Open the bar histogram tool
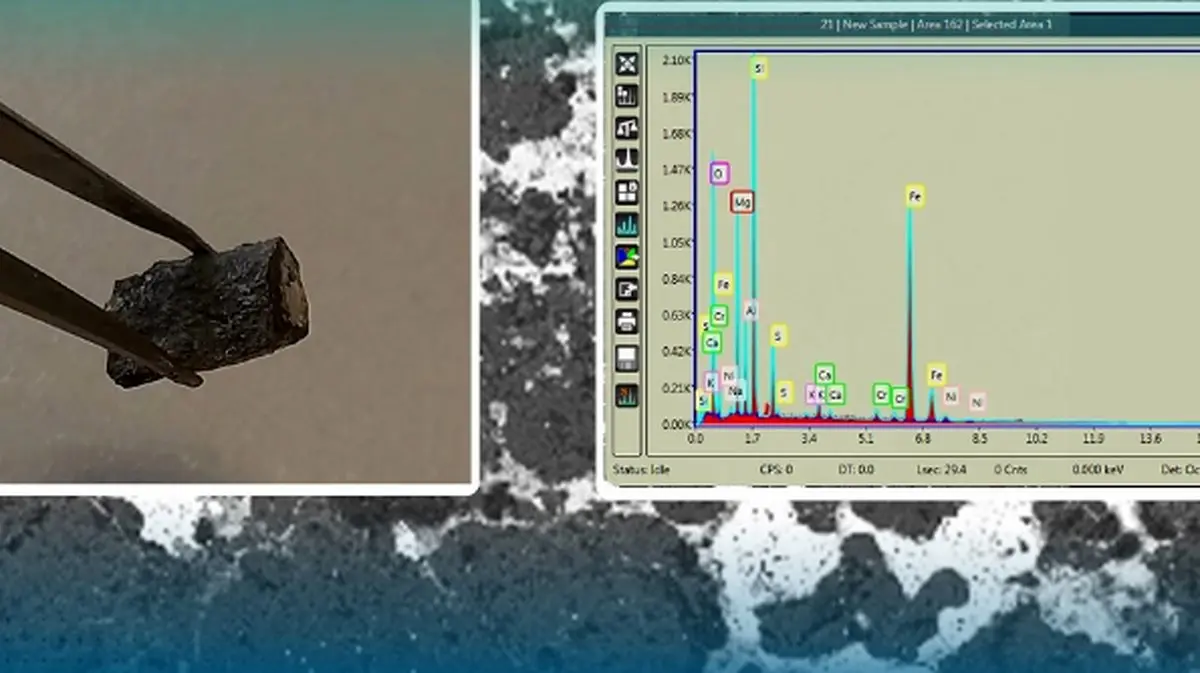Viewport: 1200px width, 673px height. point(627,96)
